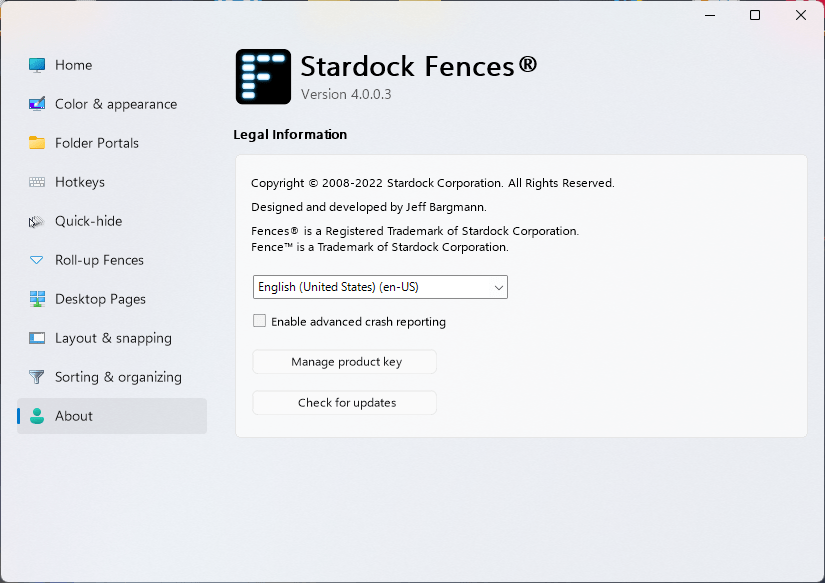Enable advanced crash reporting checkbox

[x=260, y=321]
